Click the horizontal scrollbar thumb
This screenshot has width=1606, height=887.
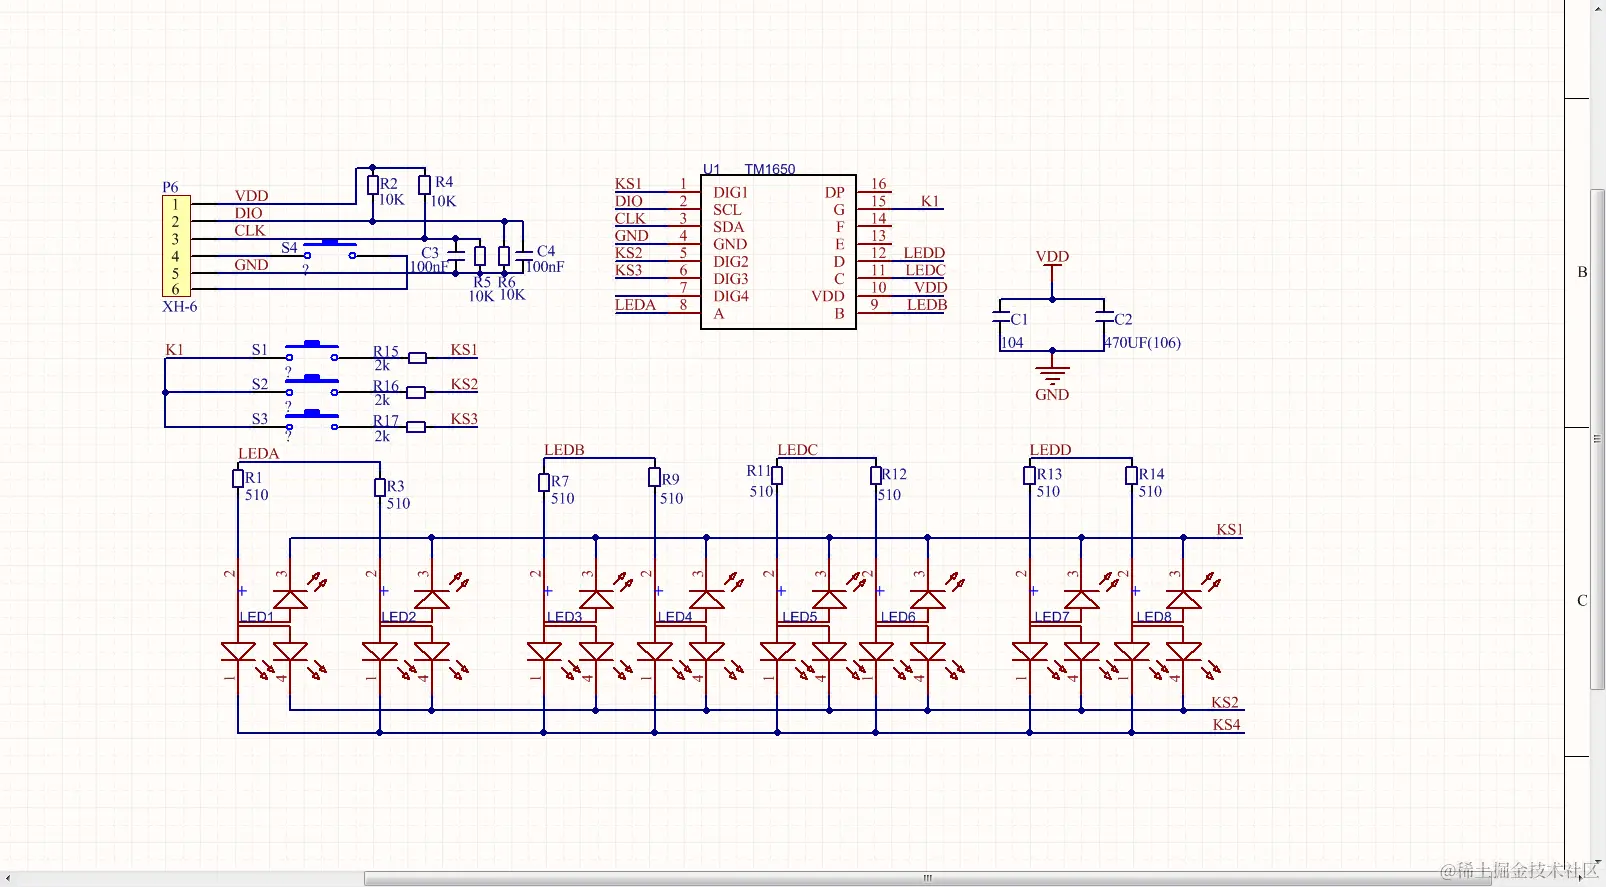tap(927, 878)
